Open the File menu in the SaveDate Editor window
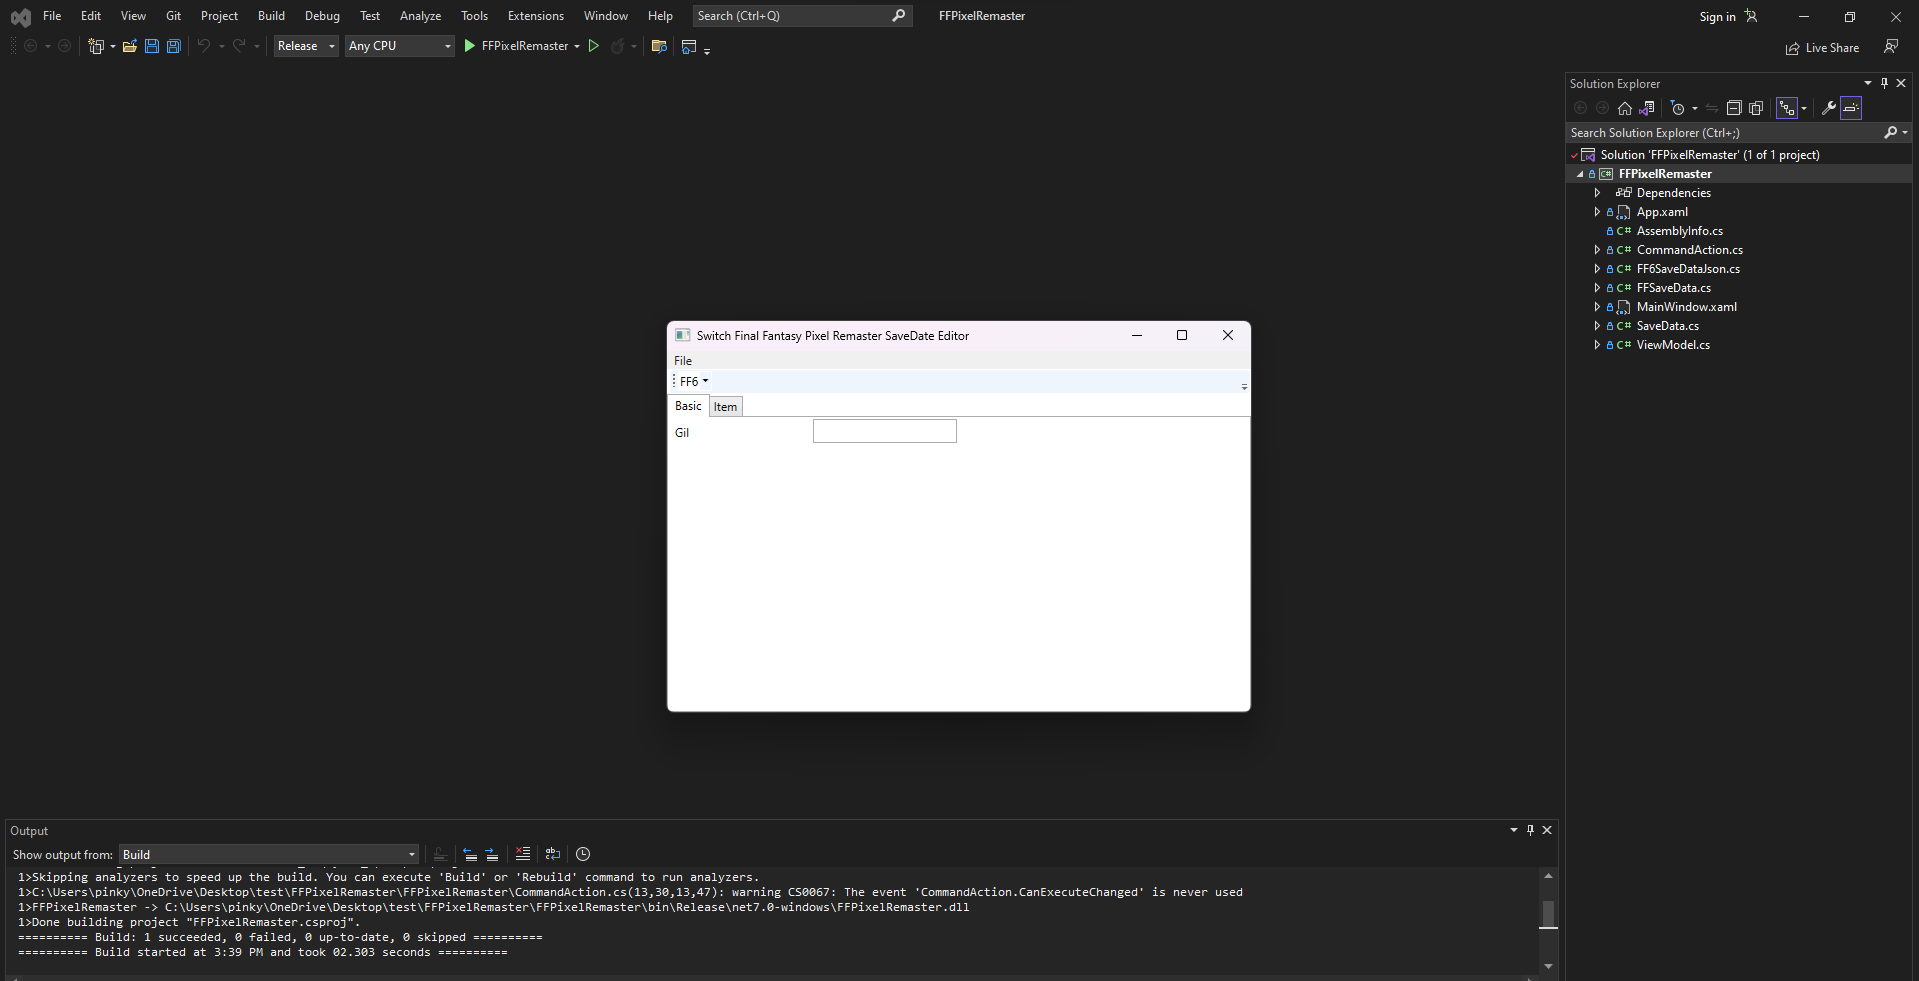The width and height of the screenshot is (1919, 981). point(683,360)
